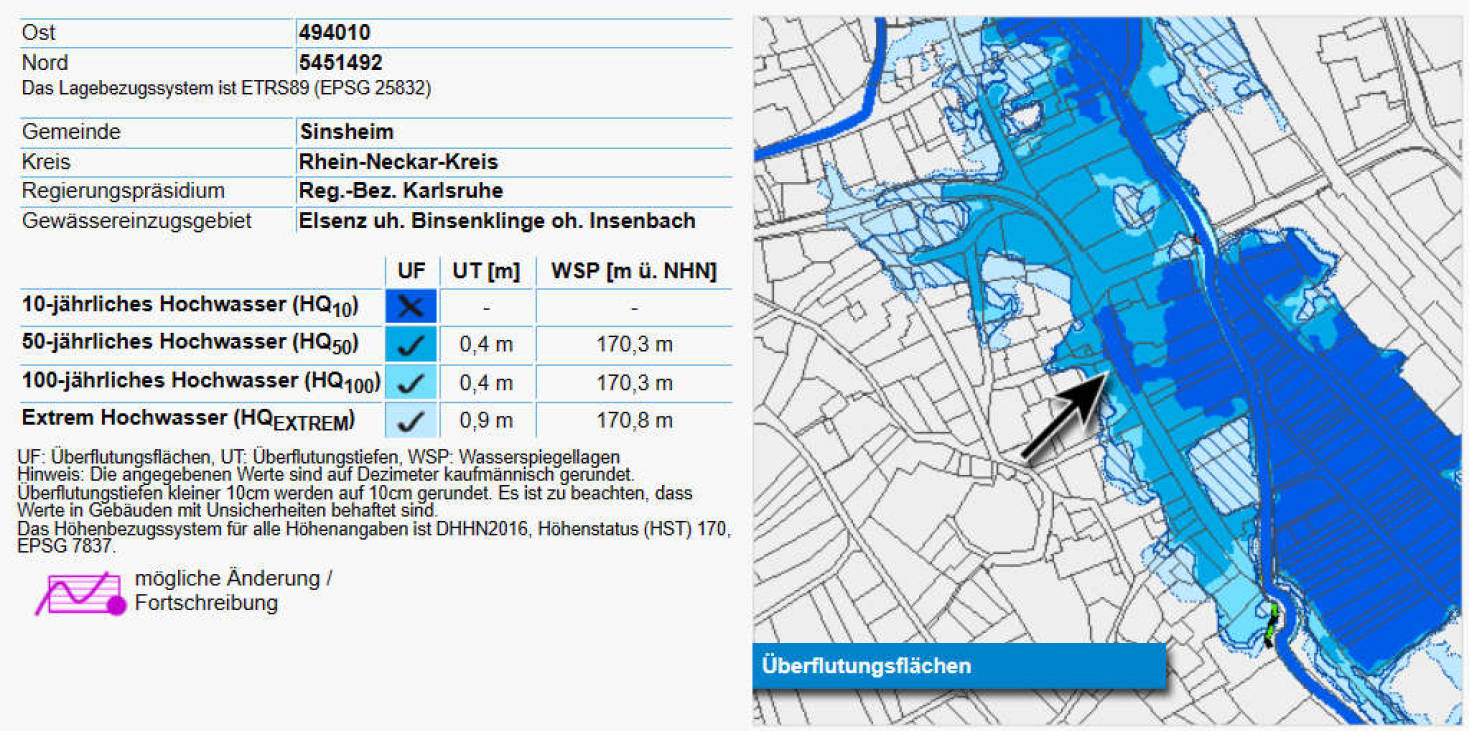
Task: Click the Kreis value Rhein-Neckar-Kreis
Action: pyautogui.click(x=398, y=162)
